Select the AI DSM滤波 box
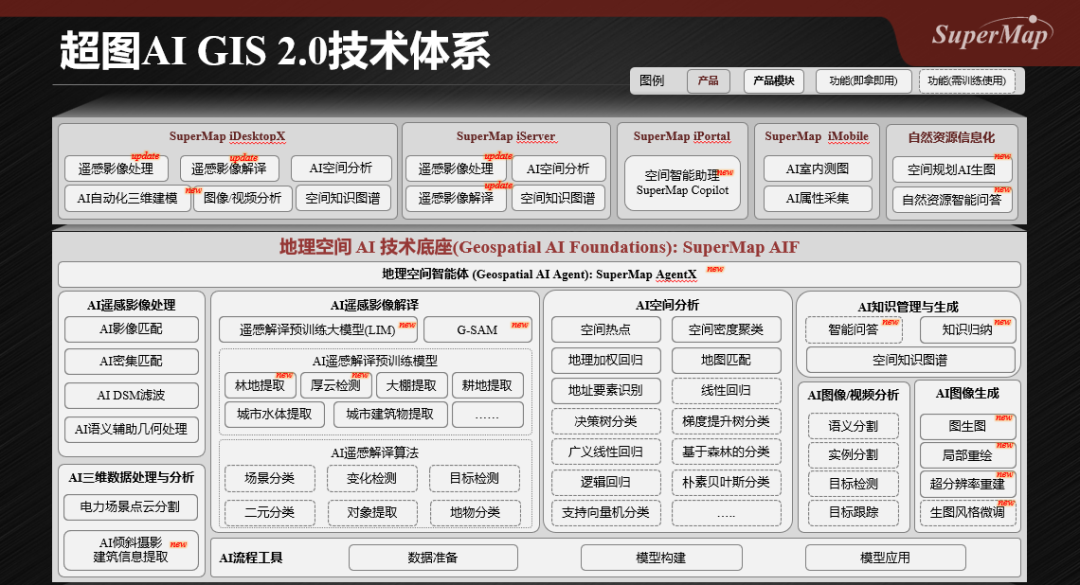This screenshot has width=1080, height=585. click(x=131, y=396)
